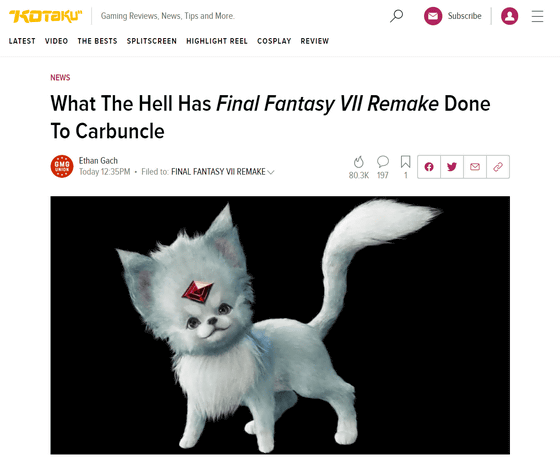
Task: Share article by email icon
Action: click(475, 167)
